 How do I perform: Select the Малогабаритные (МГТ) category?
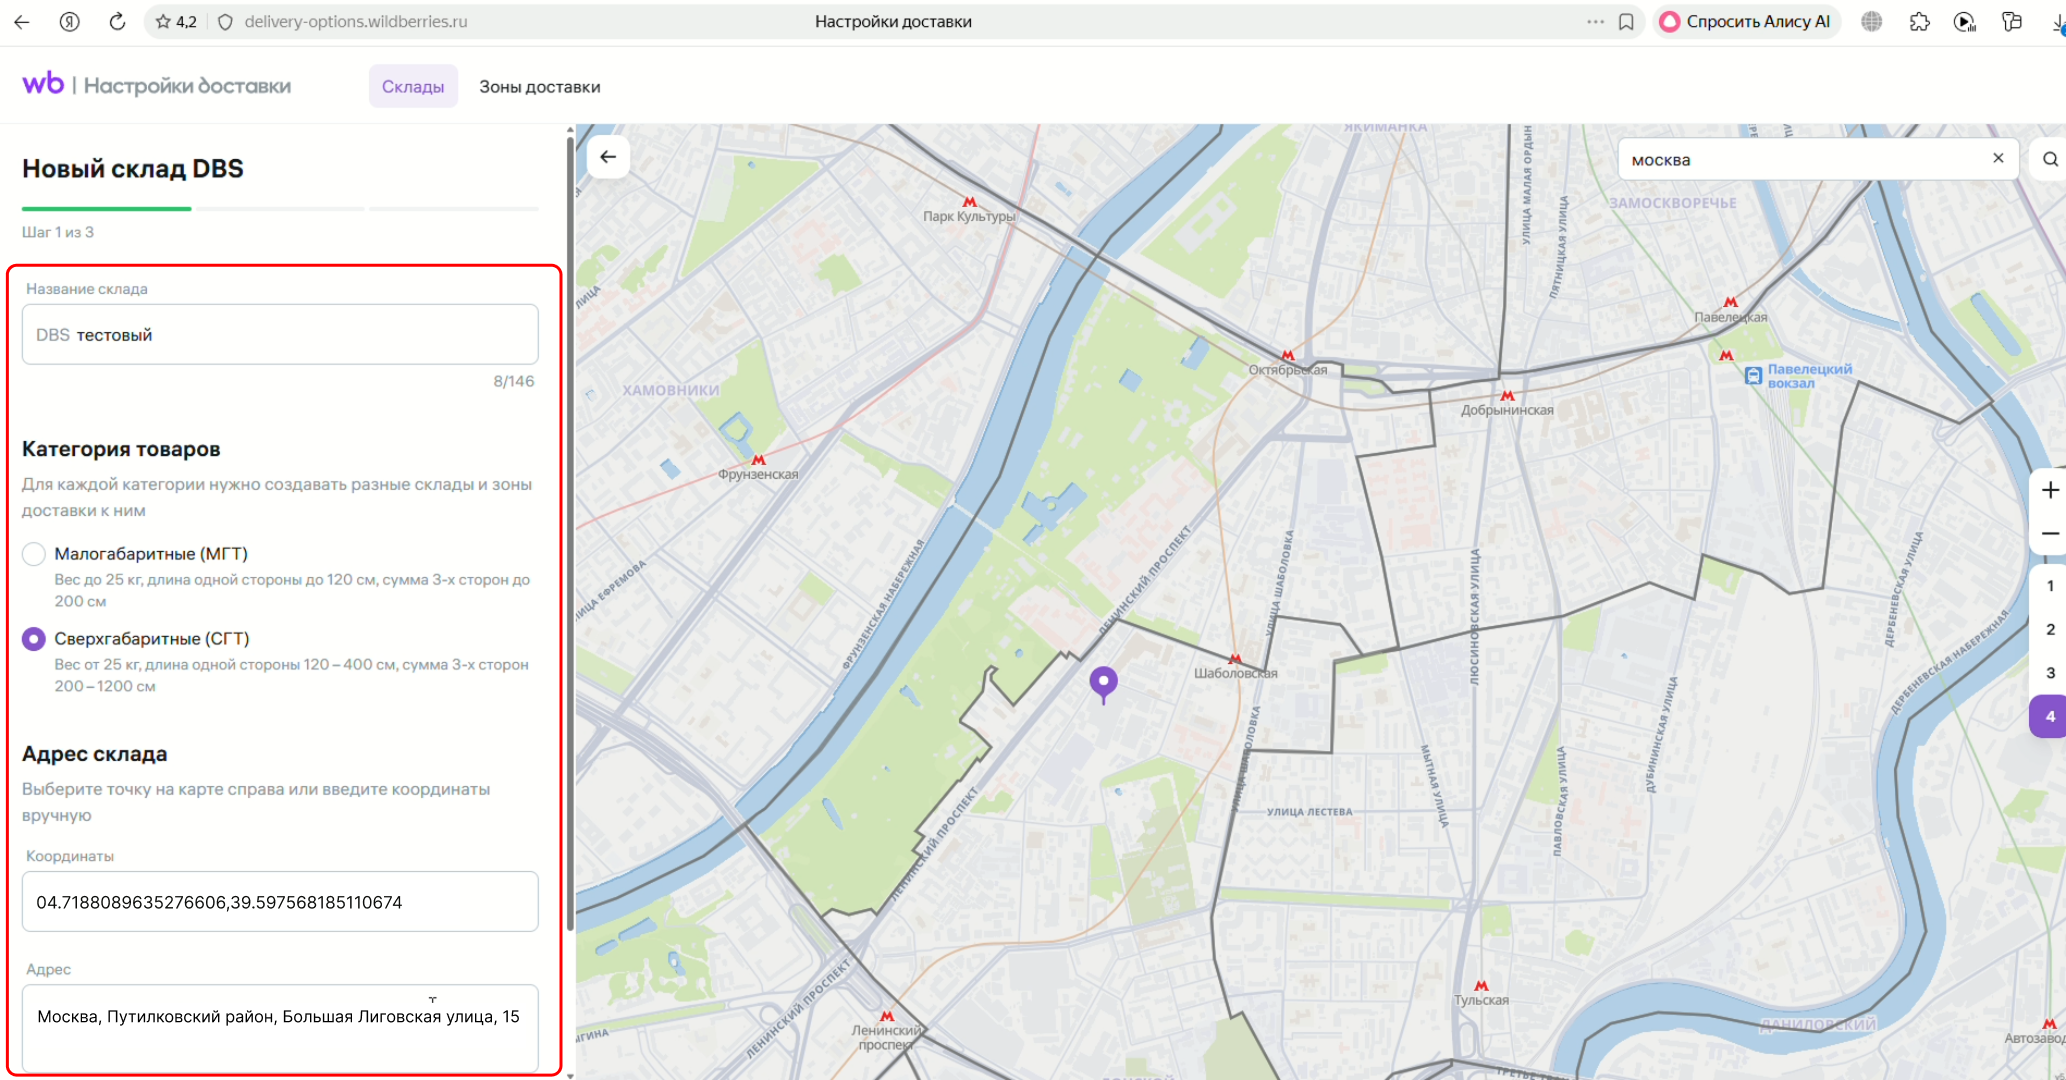pyautogui.click(x=34, y=554)
